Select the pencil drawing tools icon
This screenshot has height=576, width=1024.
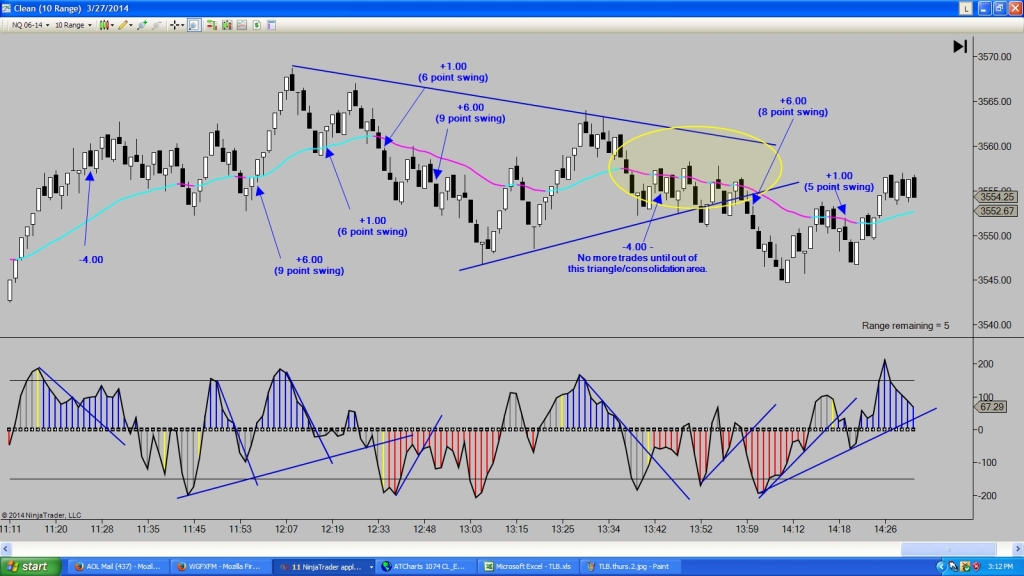123,25
